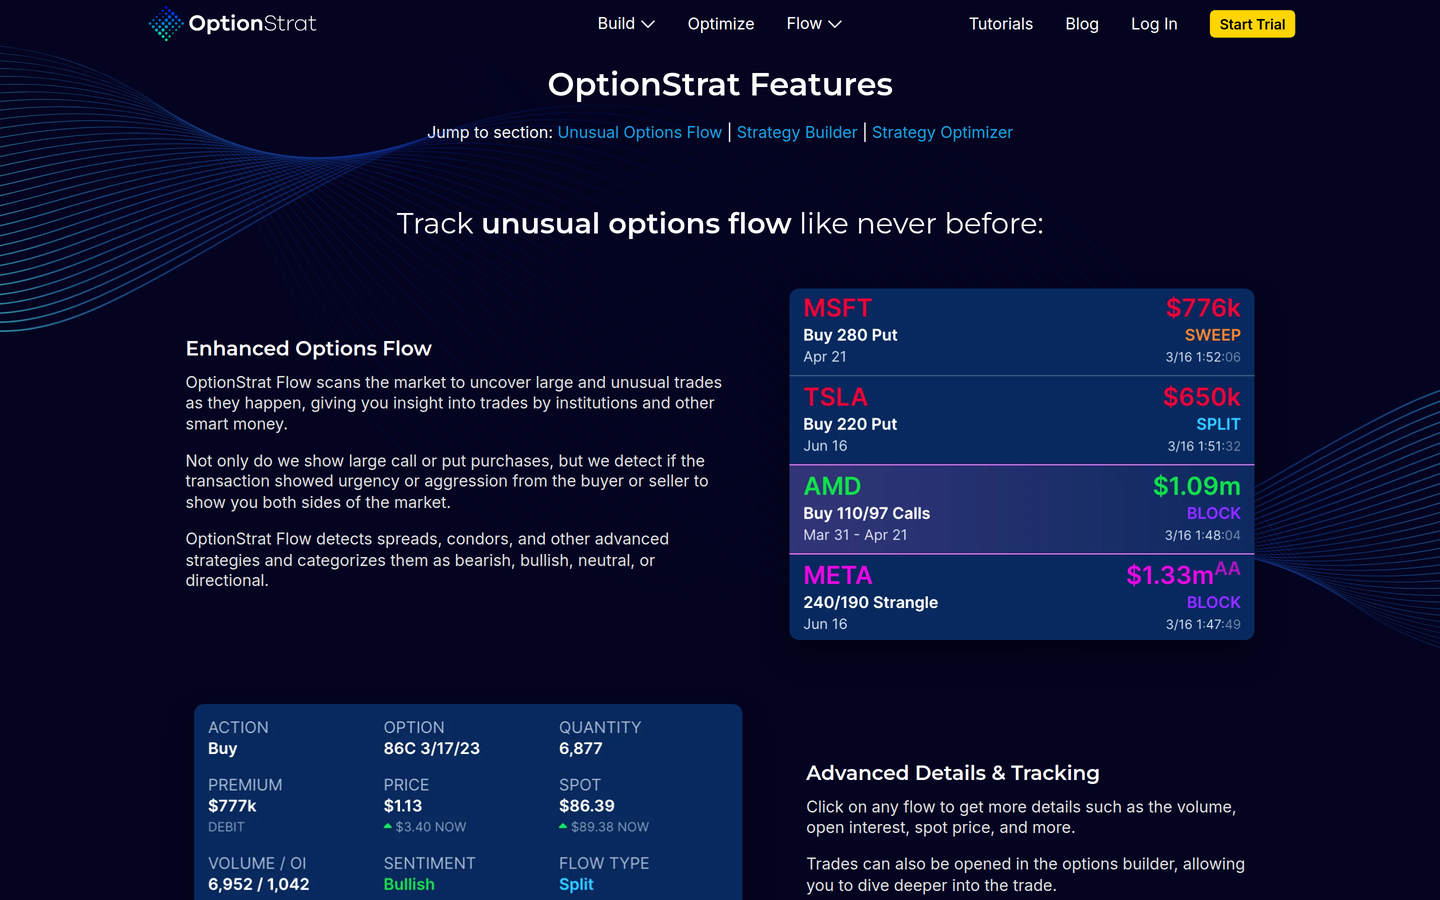Click the $89.38 NOW spot indicator
Image resolution: width=1440 pixels, height=900 pixels.
(x=604, y=827)
